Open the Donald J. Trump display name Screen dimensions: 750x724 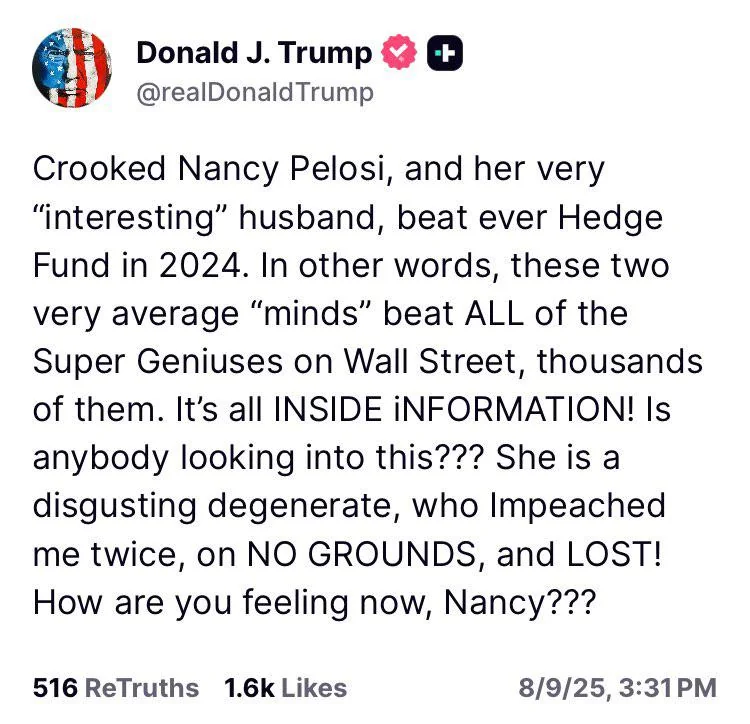coord(254,53)
